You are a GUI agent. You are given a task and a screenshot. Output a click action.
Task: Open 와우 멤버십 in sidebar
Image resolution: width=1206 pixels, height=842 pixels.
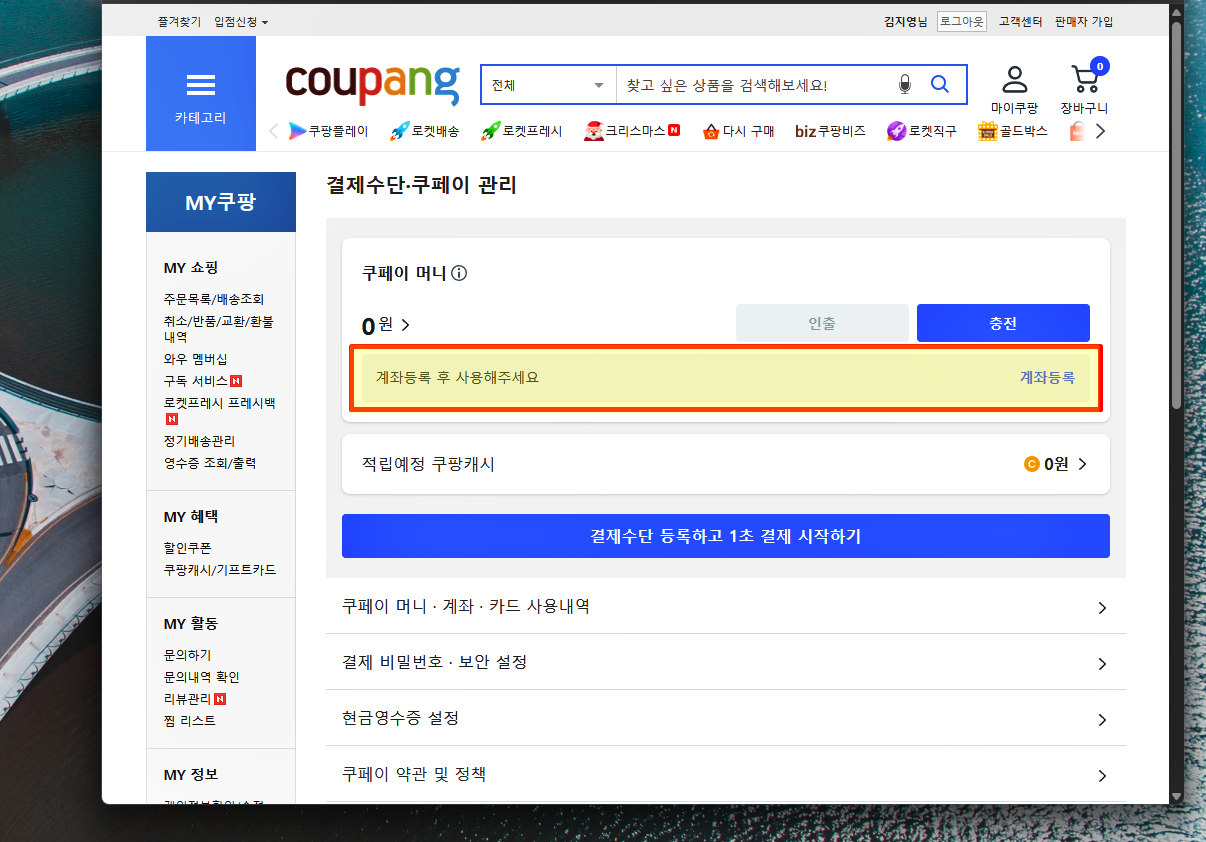point(196,359)
